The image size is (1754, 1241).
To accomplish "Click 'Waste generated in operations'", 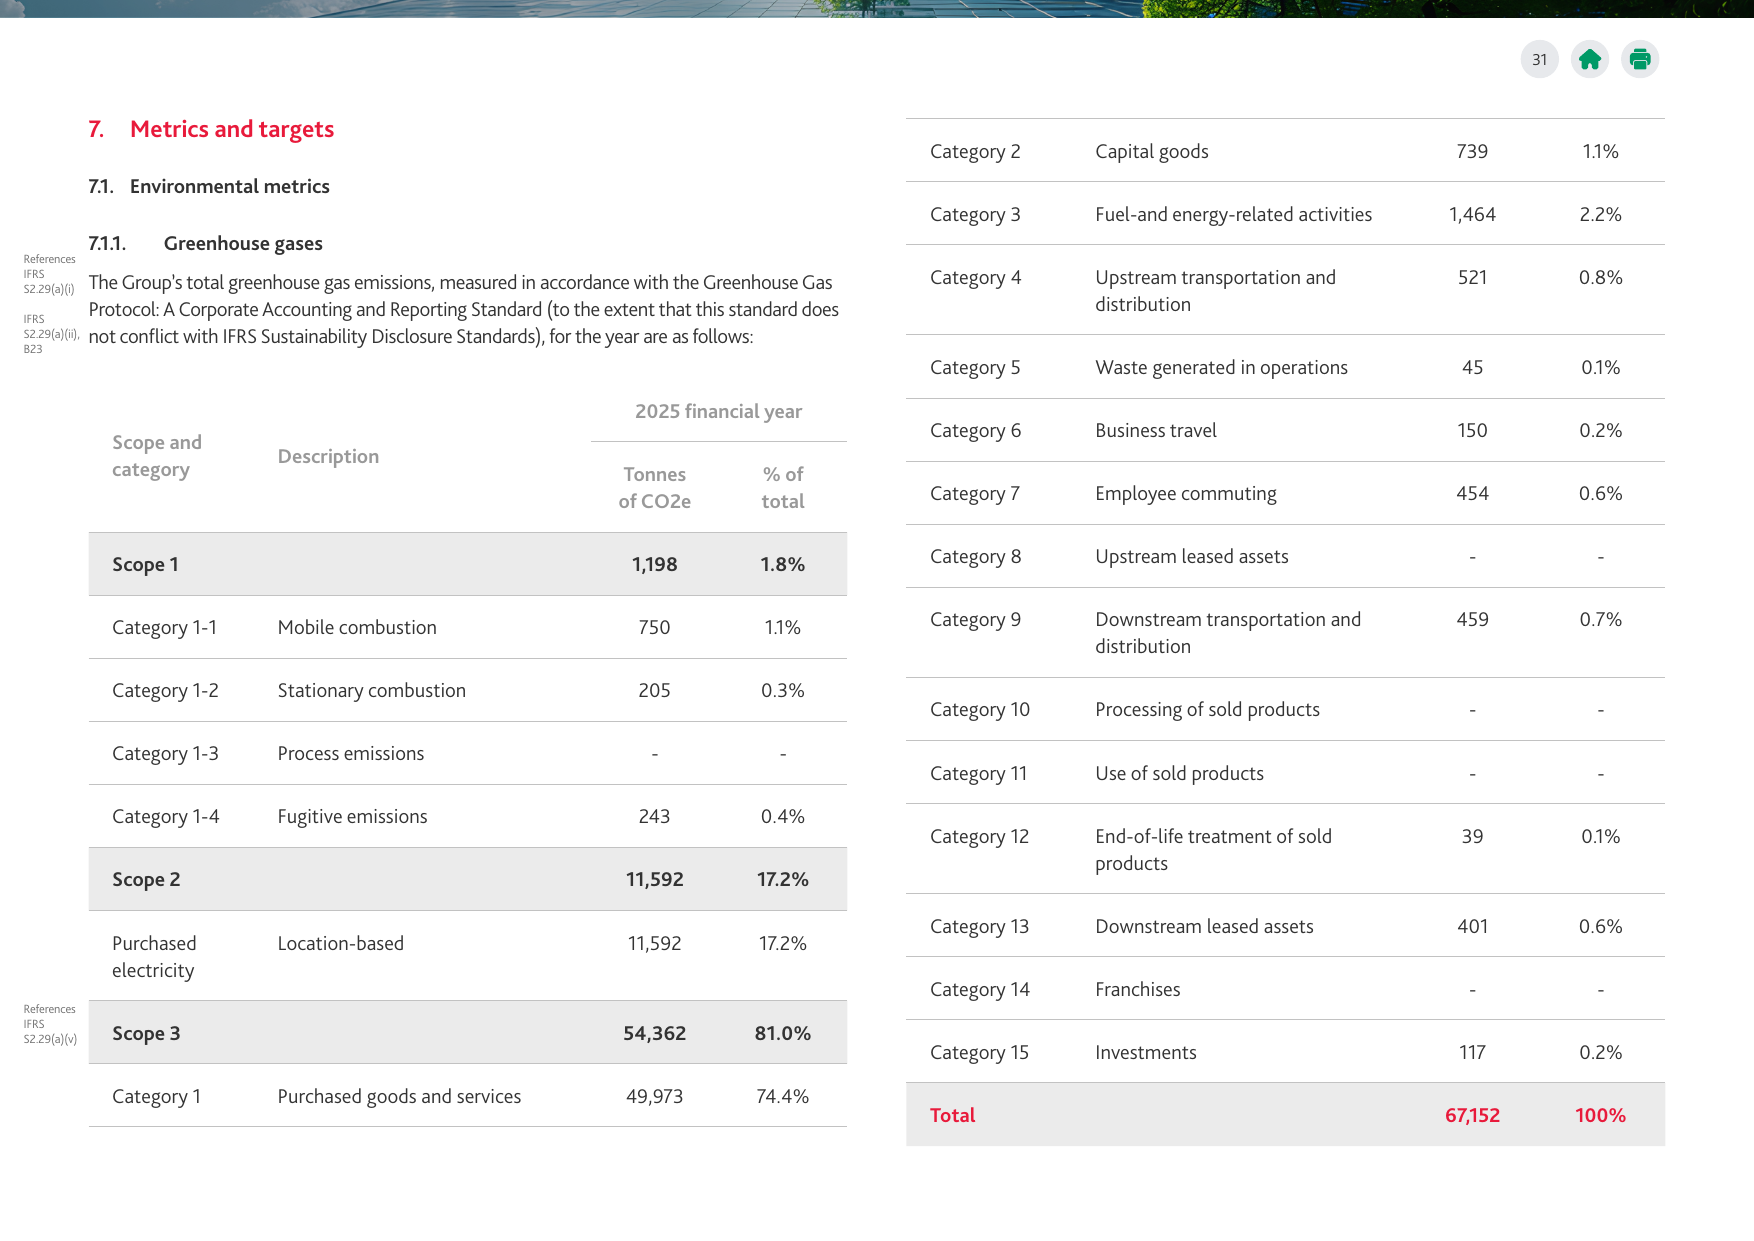I will point(1221,367).
